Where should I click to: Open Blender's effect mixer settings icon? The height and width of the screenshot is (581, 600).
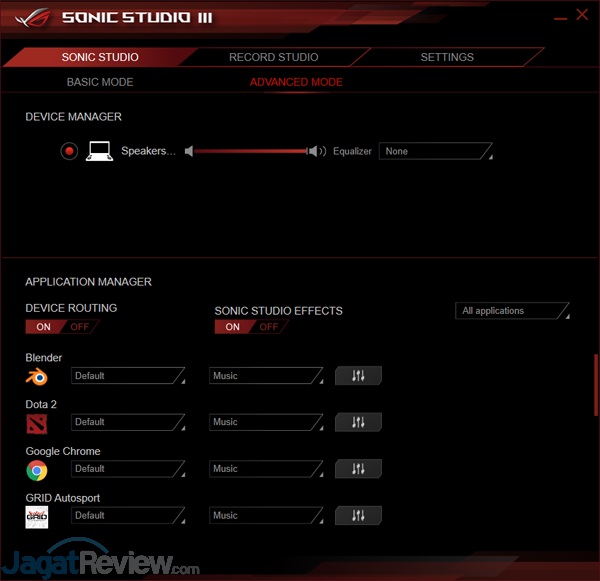click(358, 375)
